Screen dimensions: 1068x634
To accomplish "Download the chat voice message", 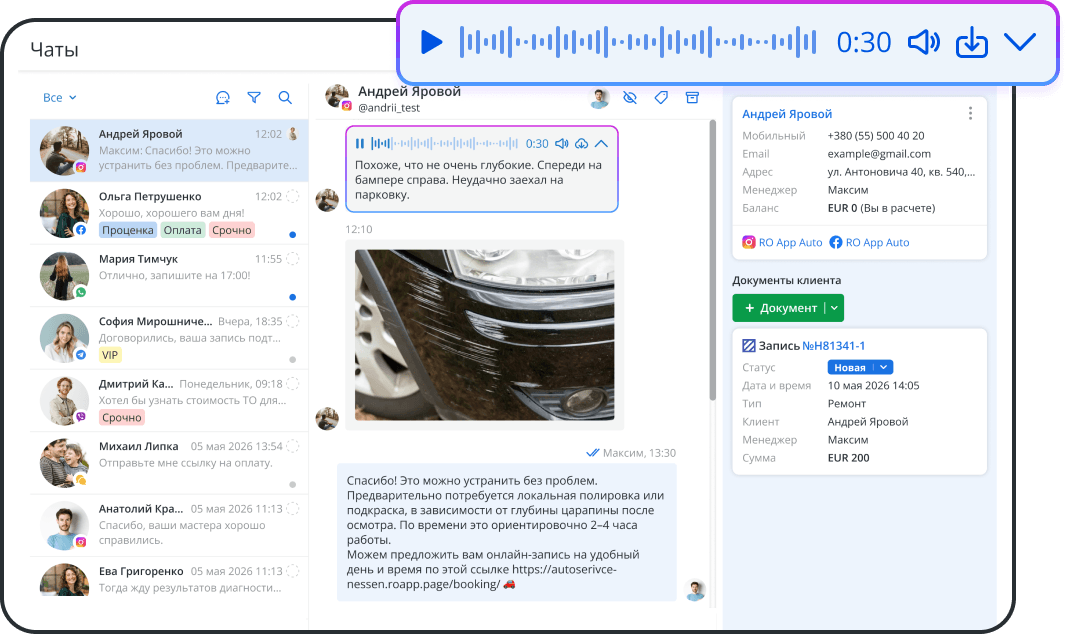I will 582,144.
